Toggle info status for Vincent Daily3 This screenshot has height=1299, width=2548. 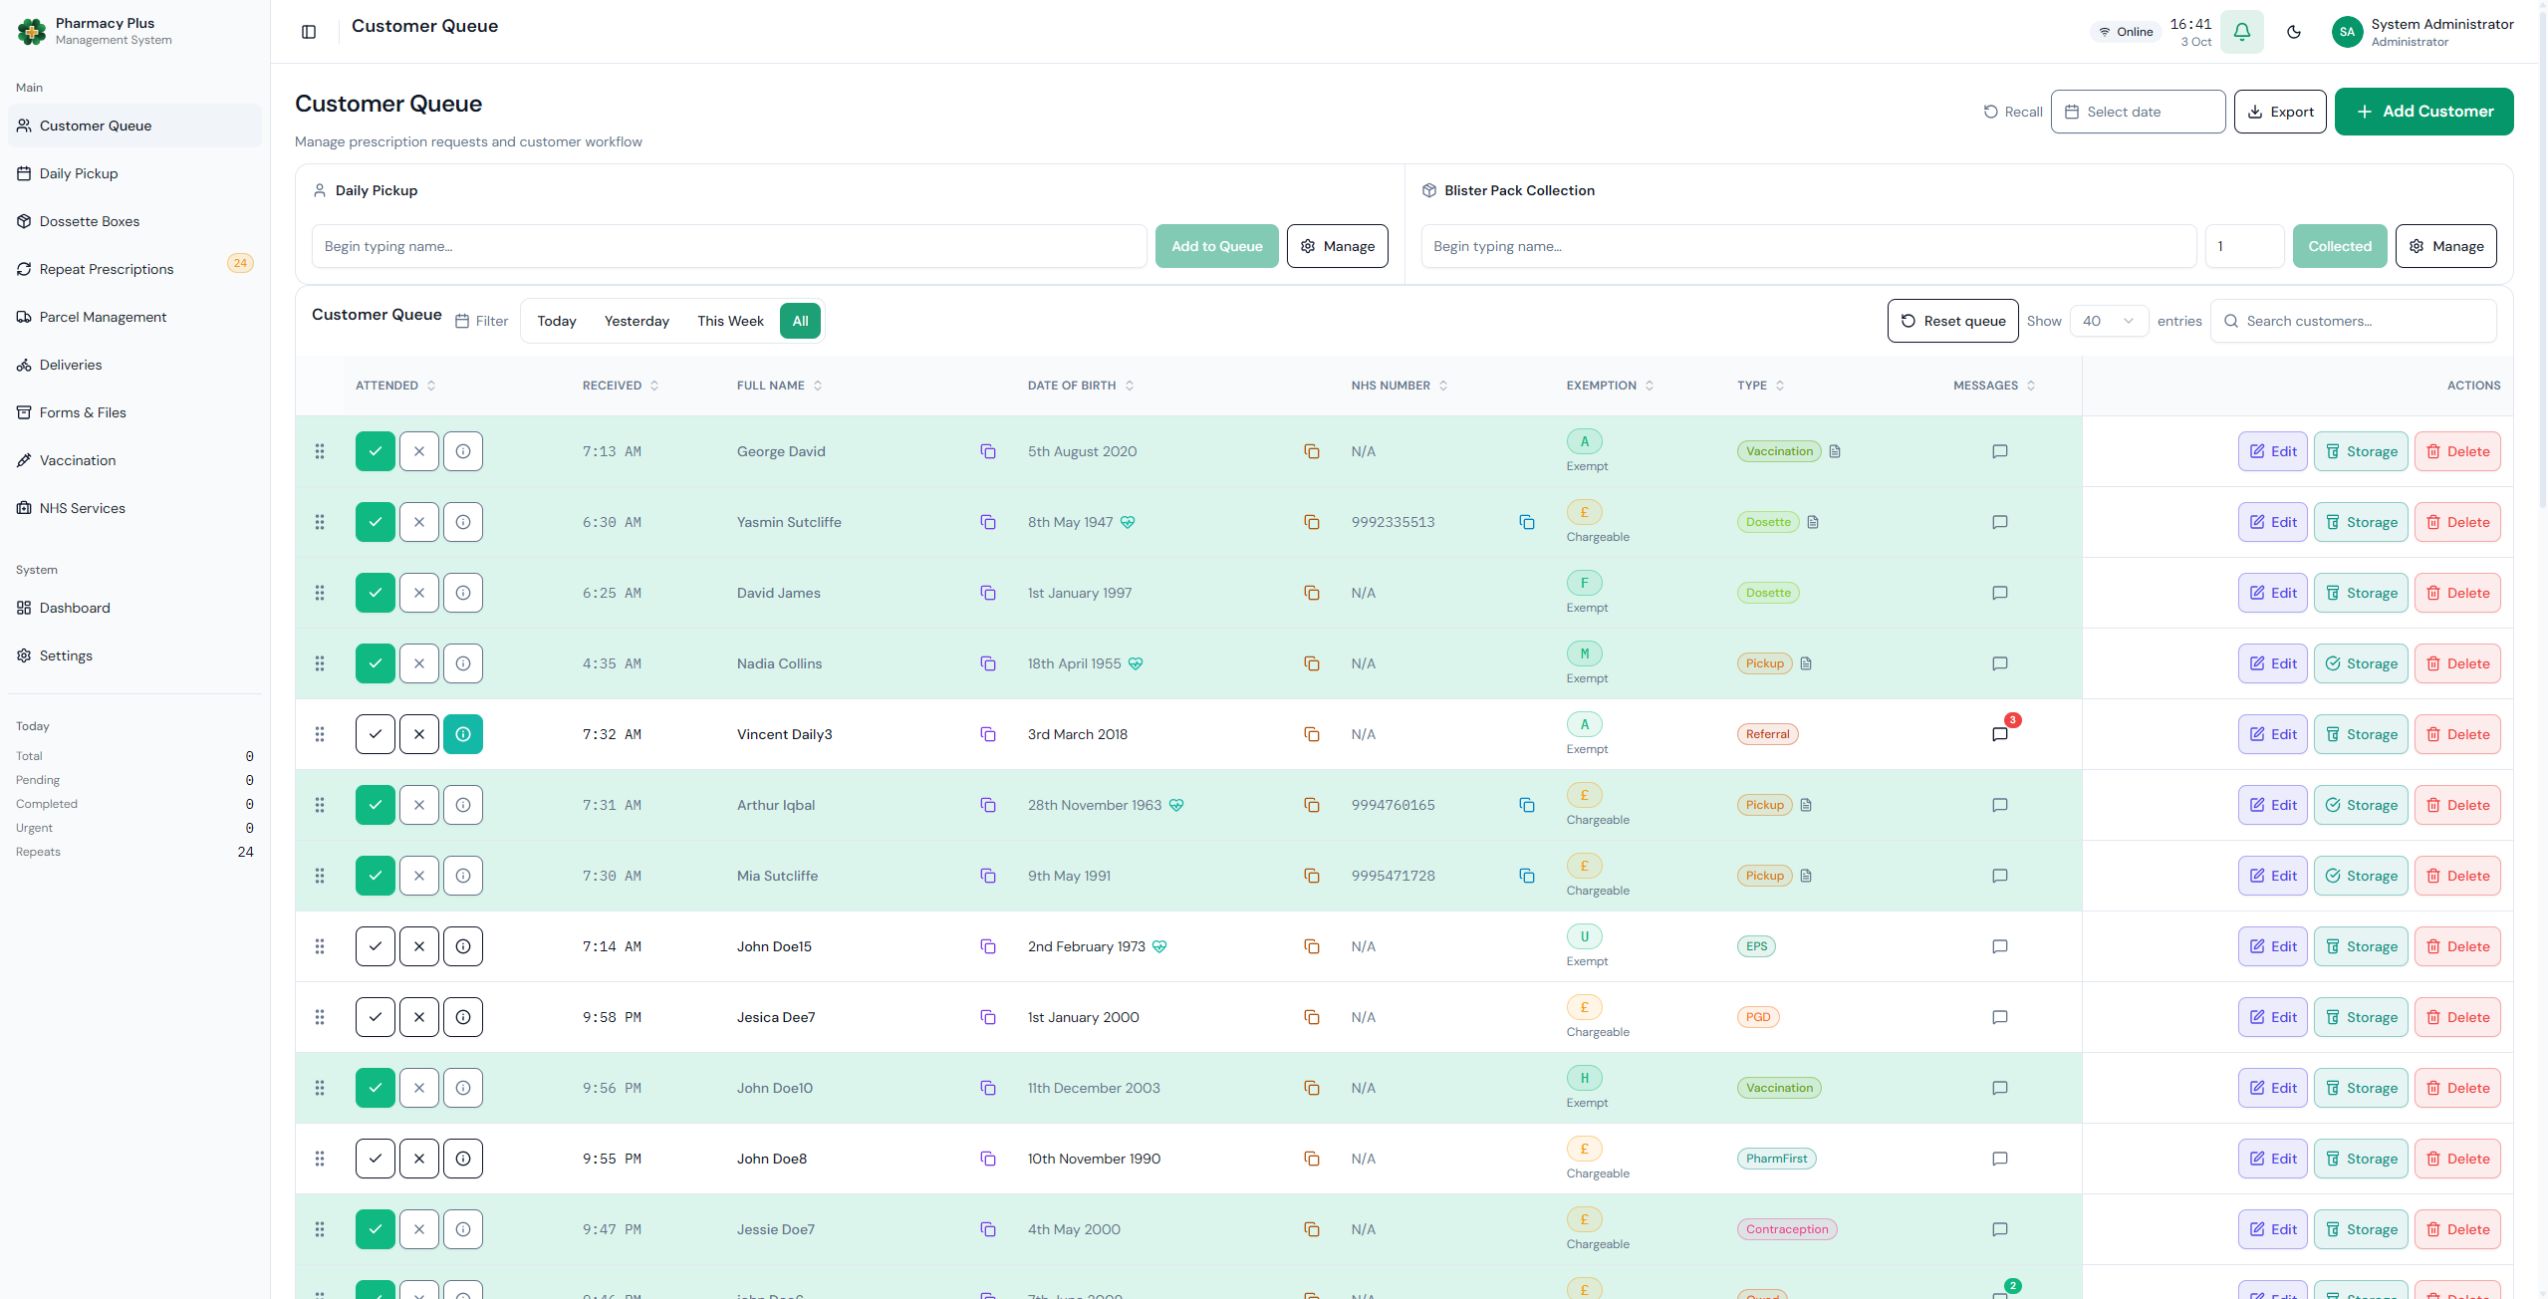point(463,734)
